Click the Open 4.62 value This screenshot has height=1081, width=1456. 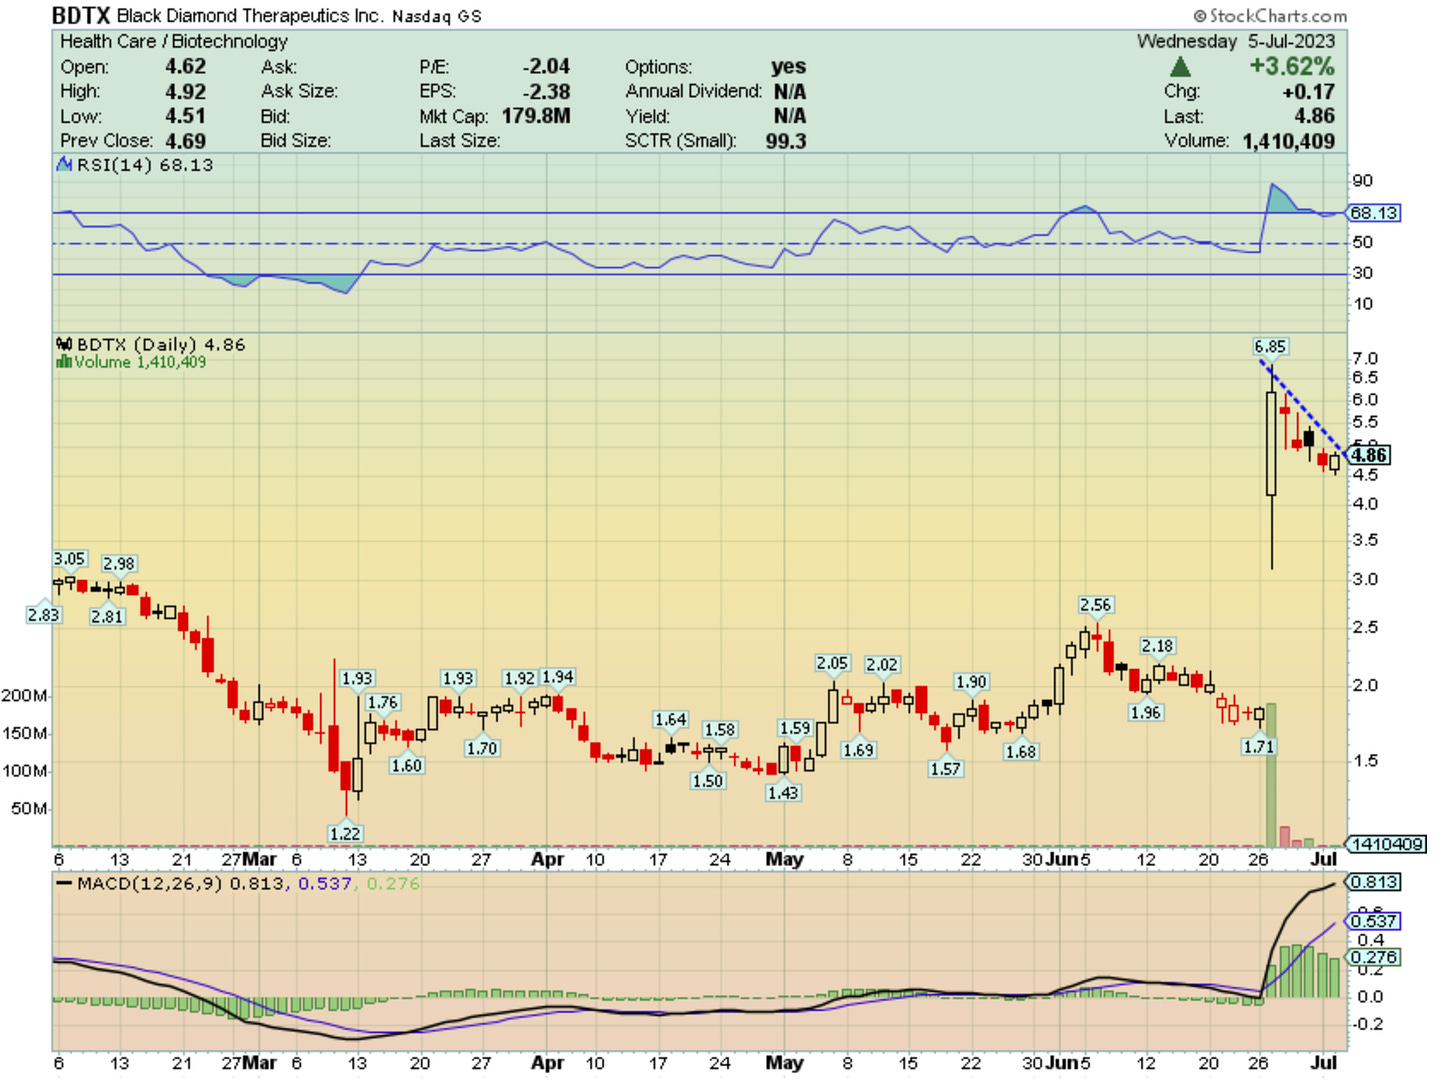[x=186, y=67]
